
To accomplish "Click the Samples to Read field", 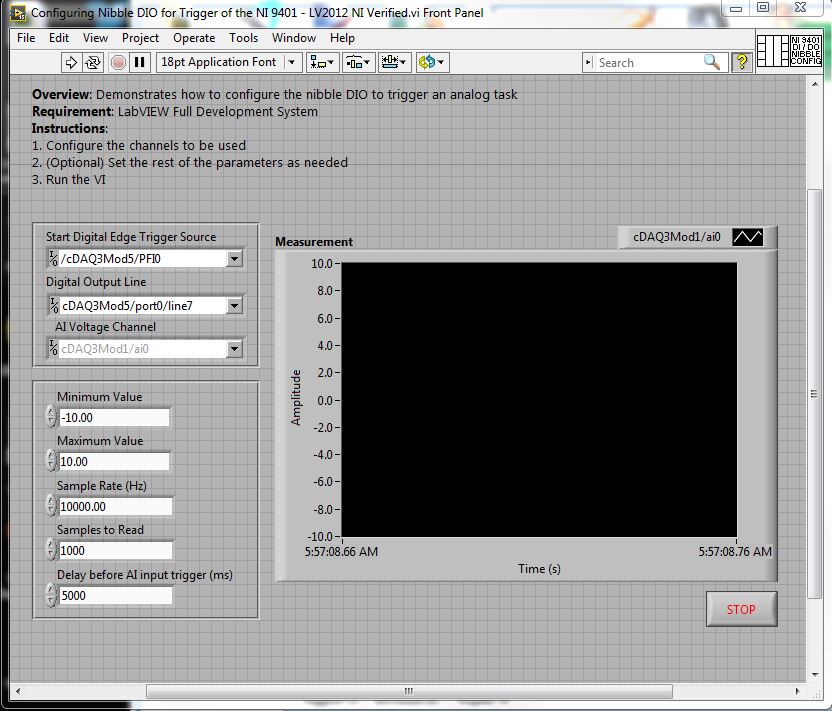I will point(115,550).
